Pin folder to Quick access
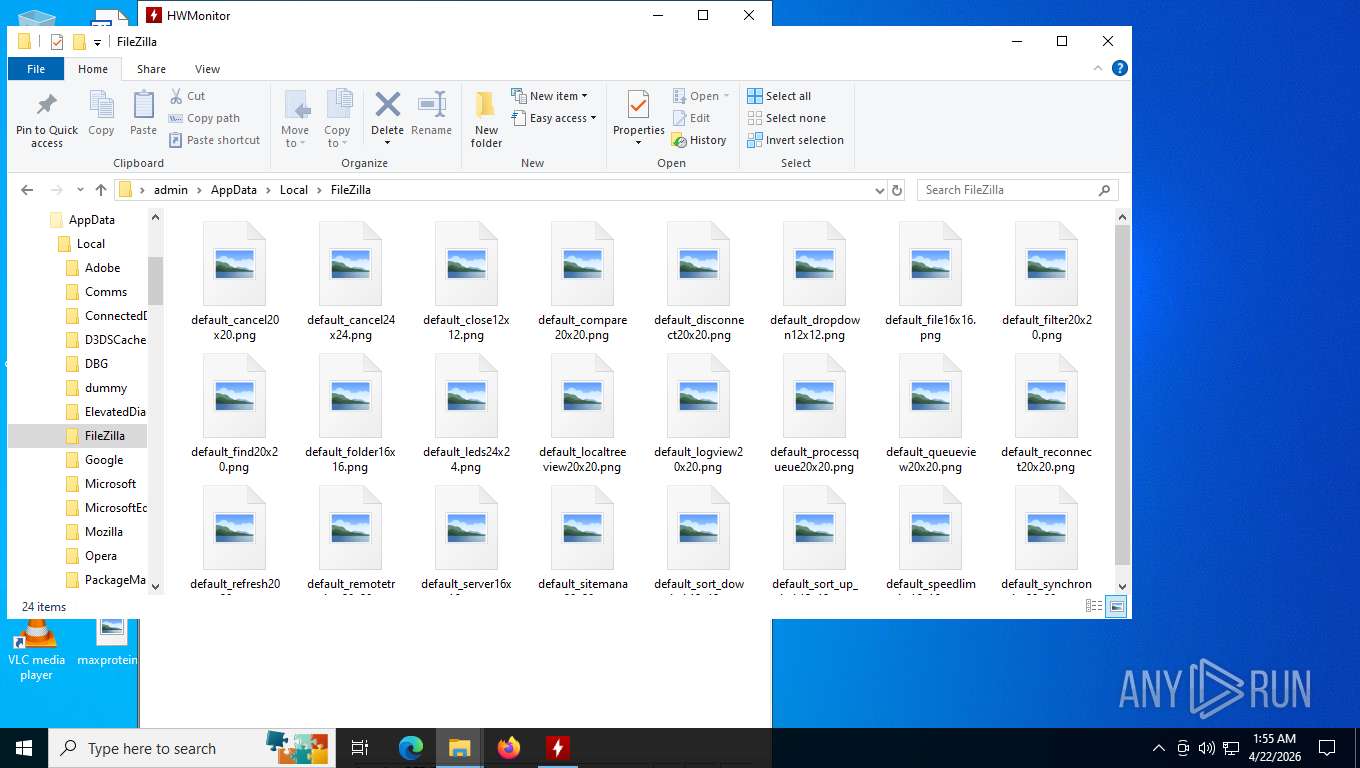The height and width of the screenshot is (768, 1360). tap(47, 120)
